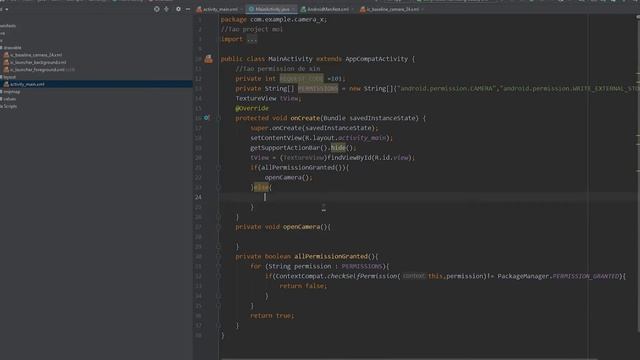Click 'return false;' statement
Viewport: 640px width, 360px height.
(x=303, y=286)
